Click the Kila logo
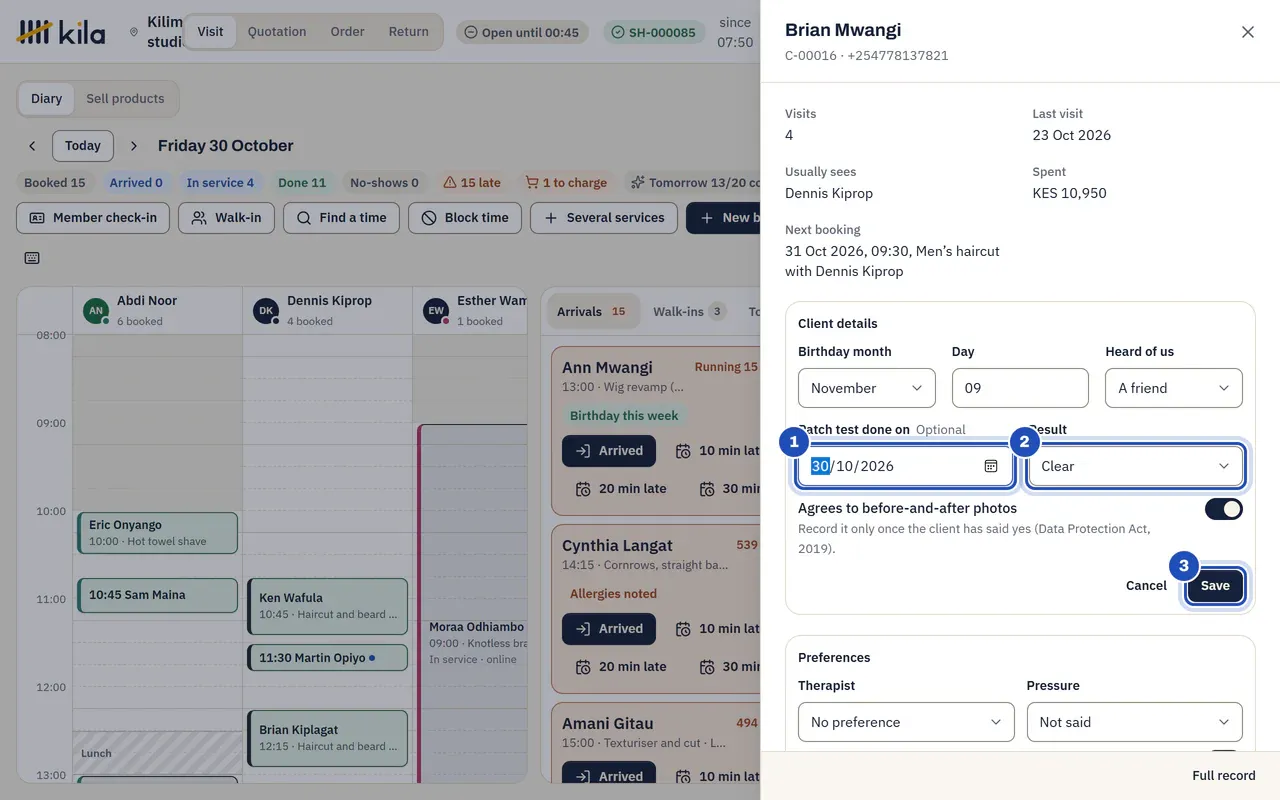Screen dimensions: 1280x800 [x=61, y=32]
